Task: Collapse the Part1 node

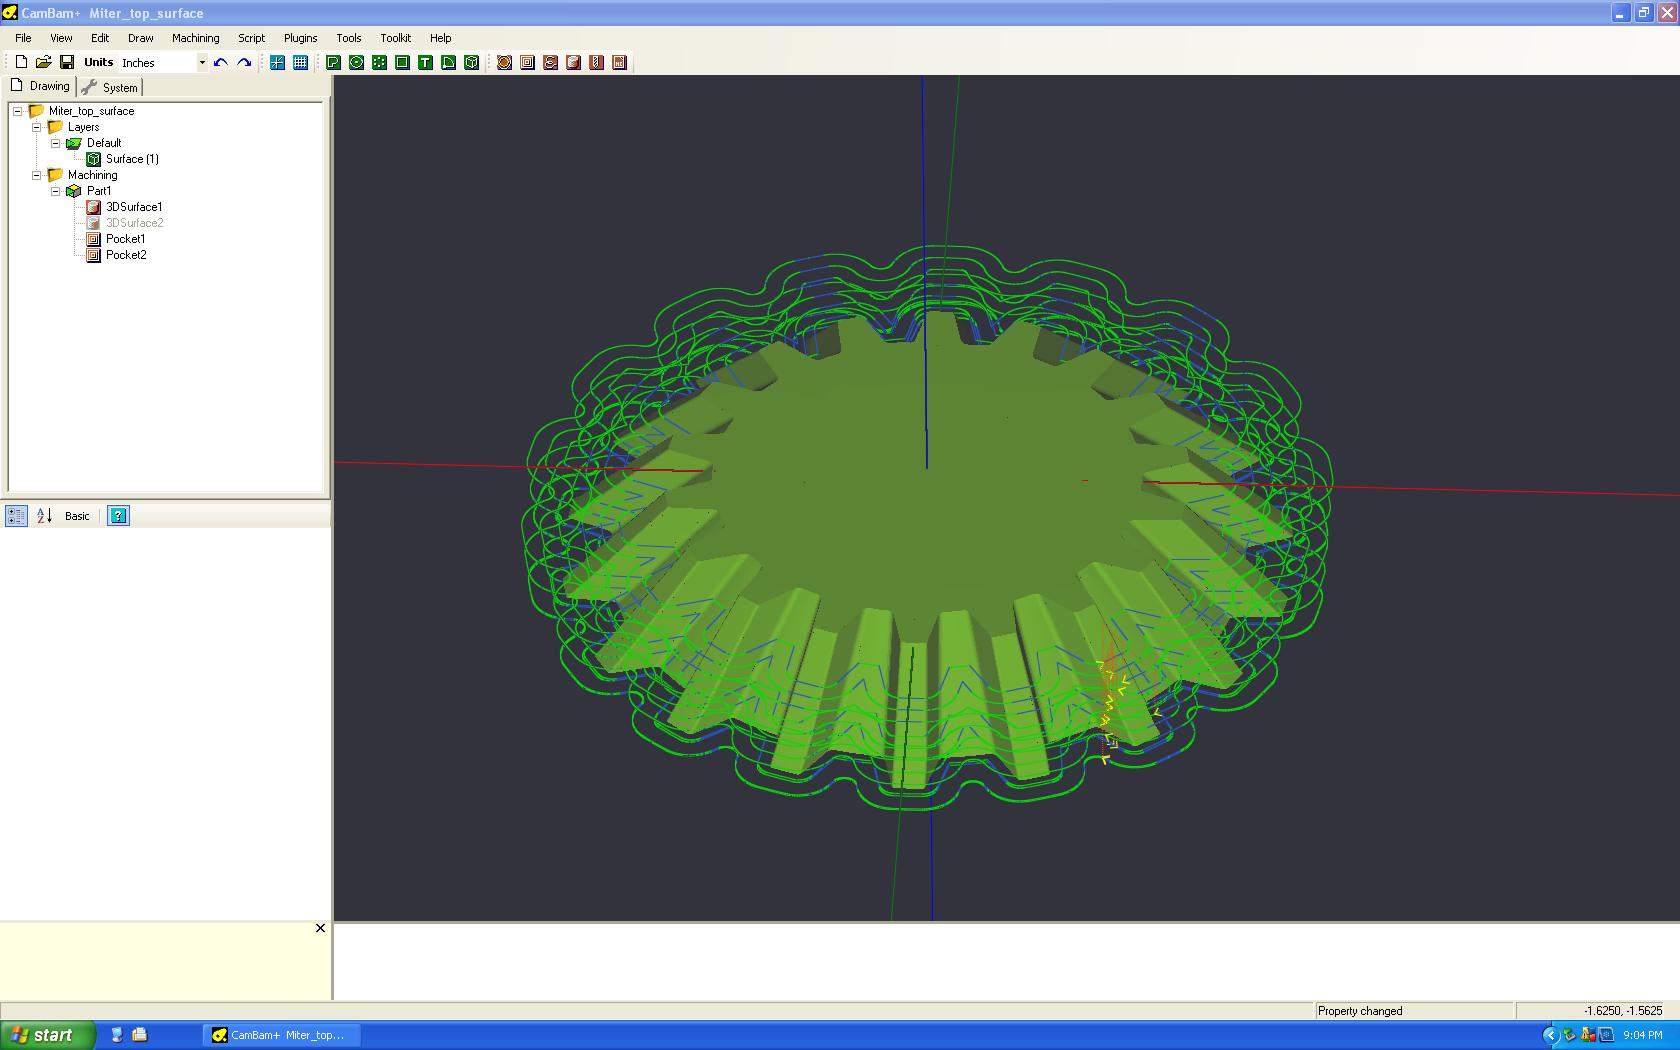Action: click(x=56, y=191)
